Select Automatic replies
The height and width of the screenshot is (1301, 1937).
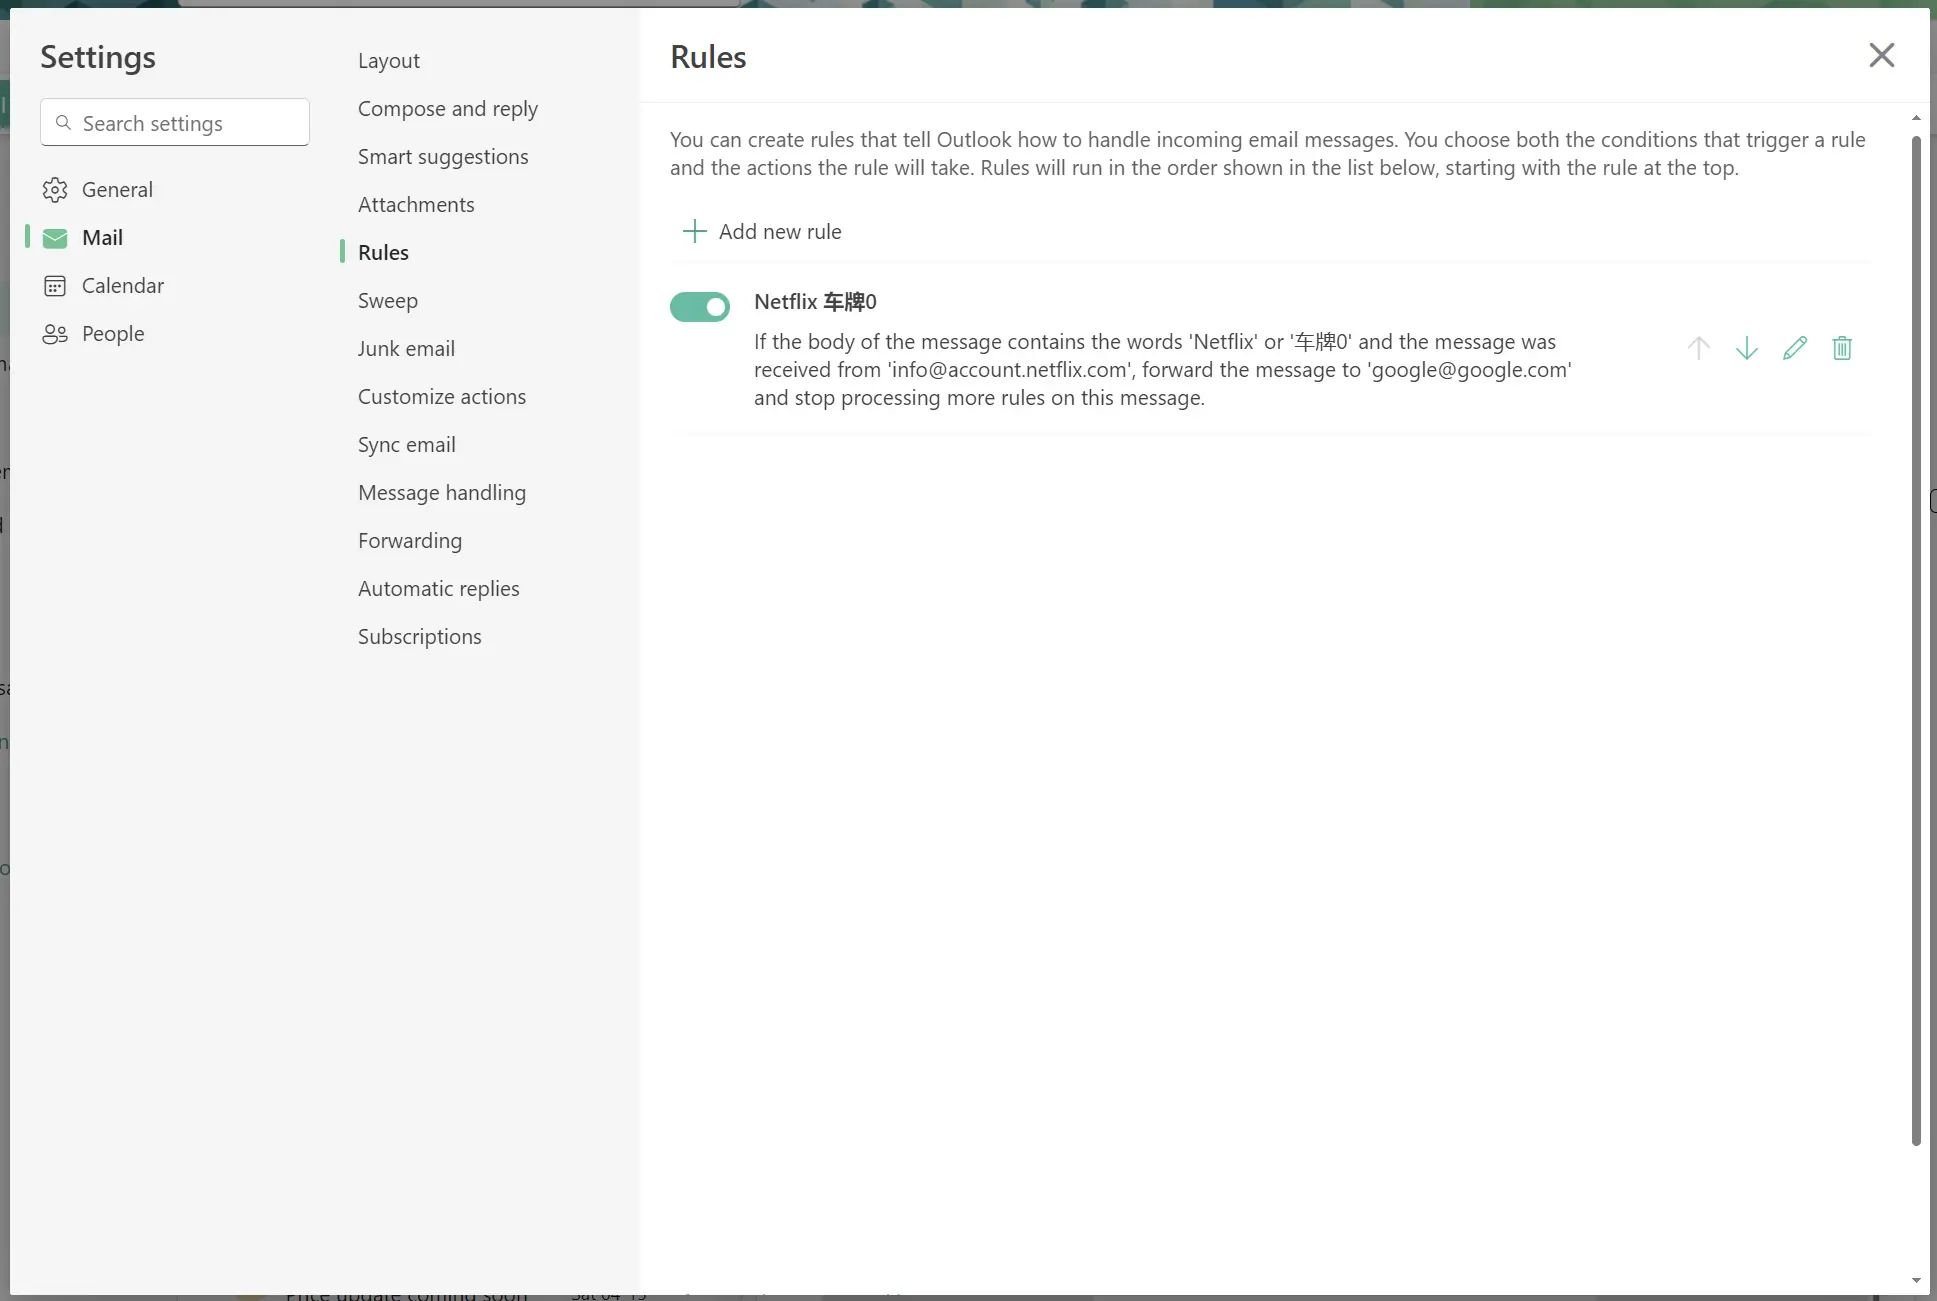(438, 589)
